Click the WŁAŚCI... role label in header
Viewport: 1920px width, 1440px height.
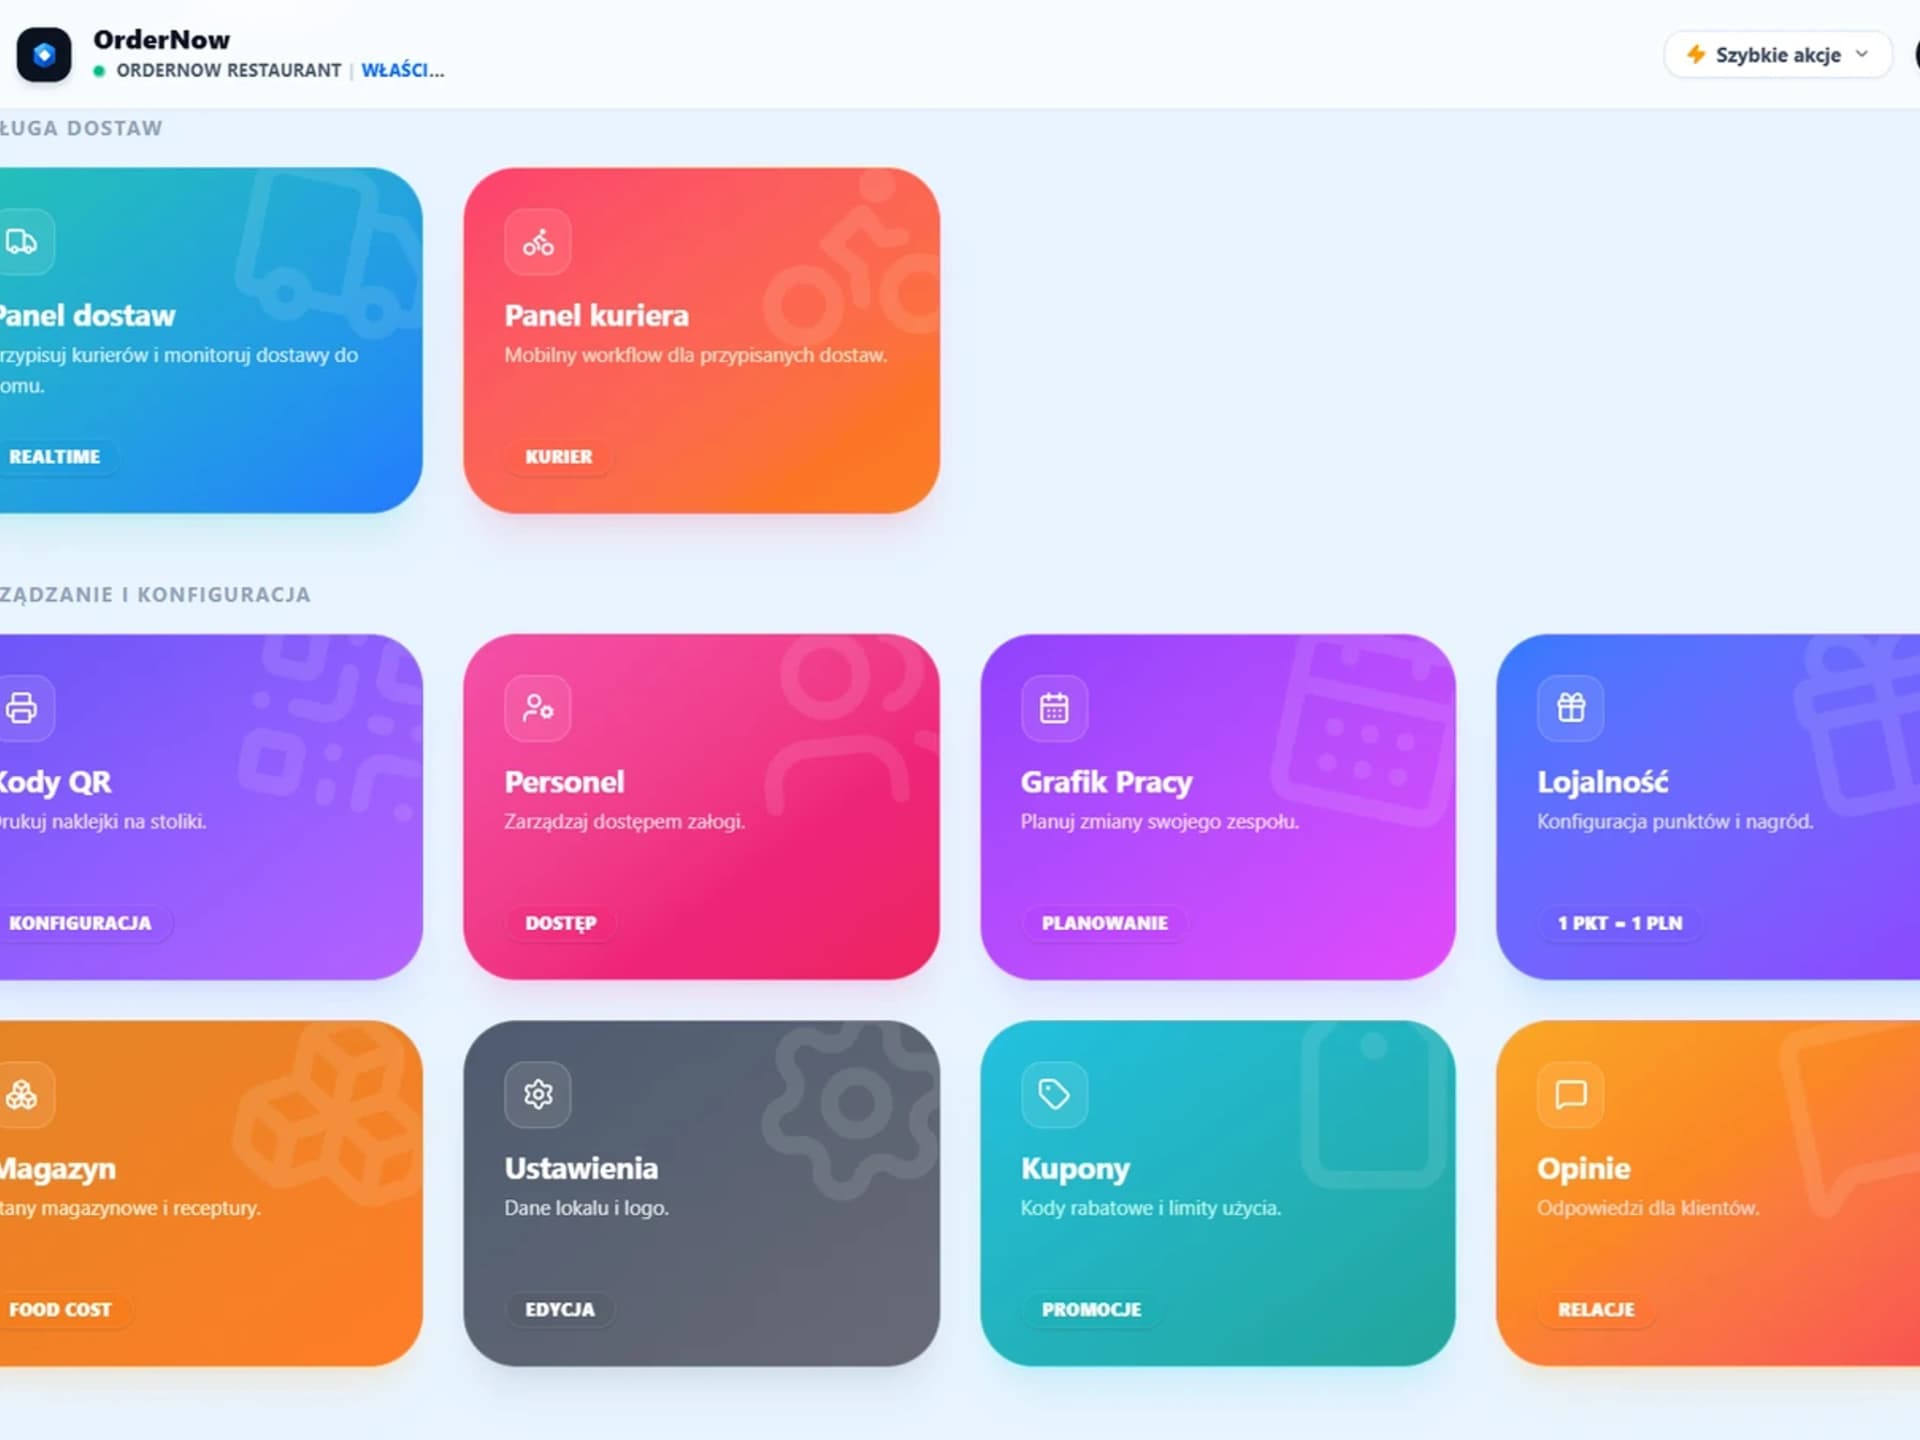coord(403,71)
